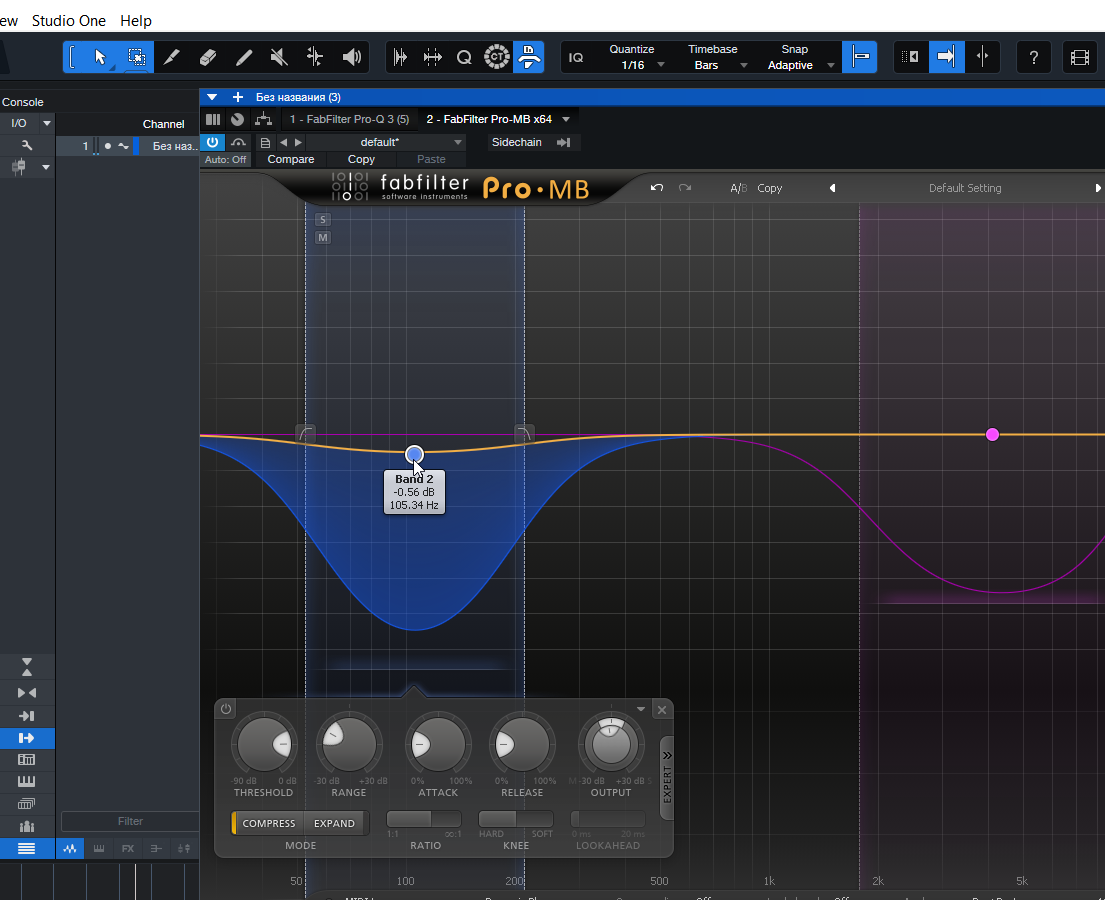Select COMPRESS mode
This screenshot has height=900, width=1105.
pos(268,823)
